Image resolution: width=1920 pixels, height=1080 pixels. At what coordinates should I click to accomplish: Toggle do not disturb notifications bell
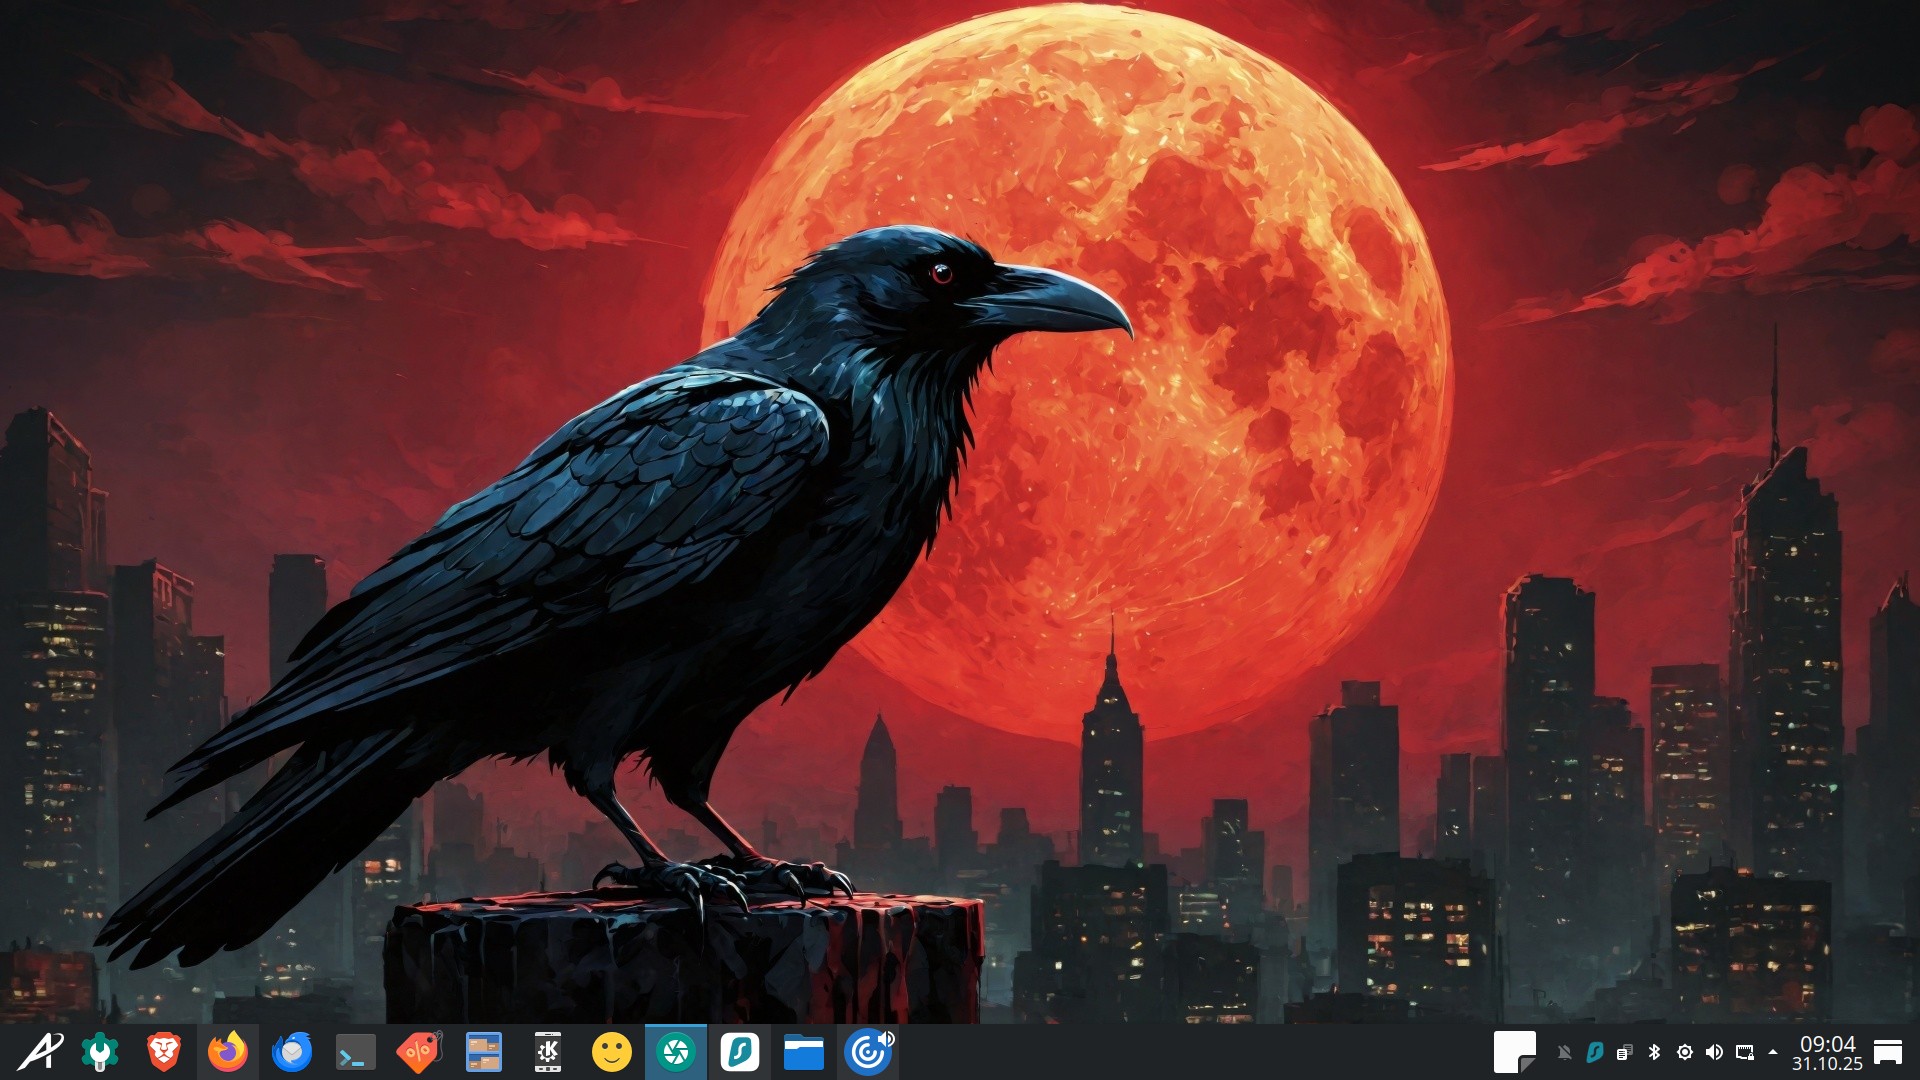(x=1565, y=1052)
